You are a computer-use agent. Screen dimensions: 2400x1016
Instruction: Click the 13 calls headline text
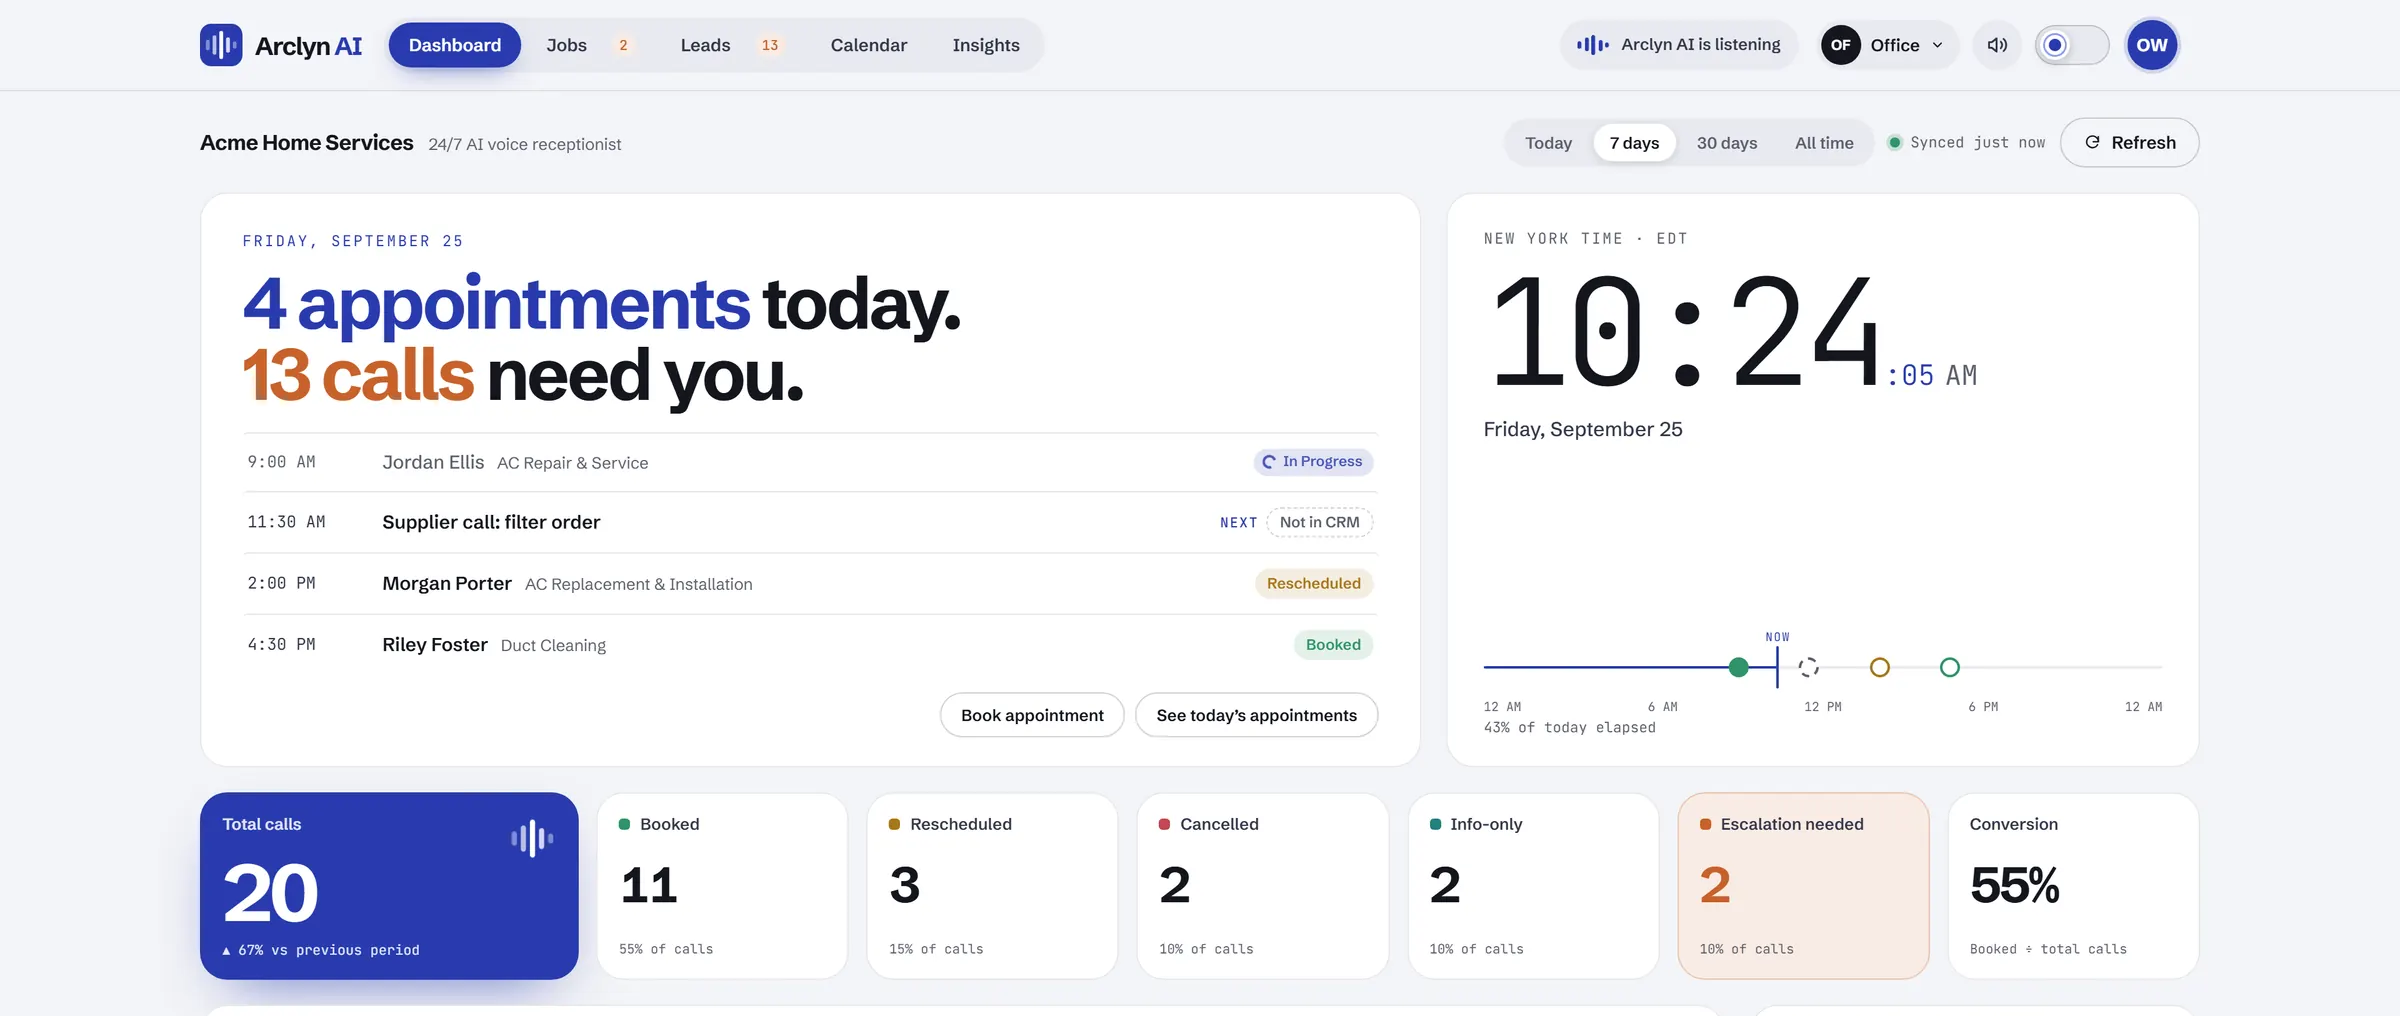358,376
